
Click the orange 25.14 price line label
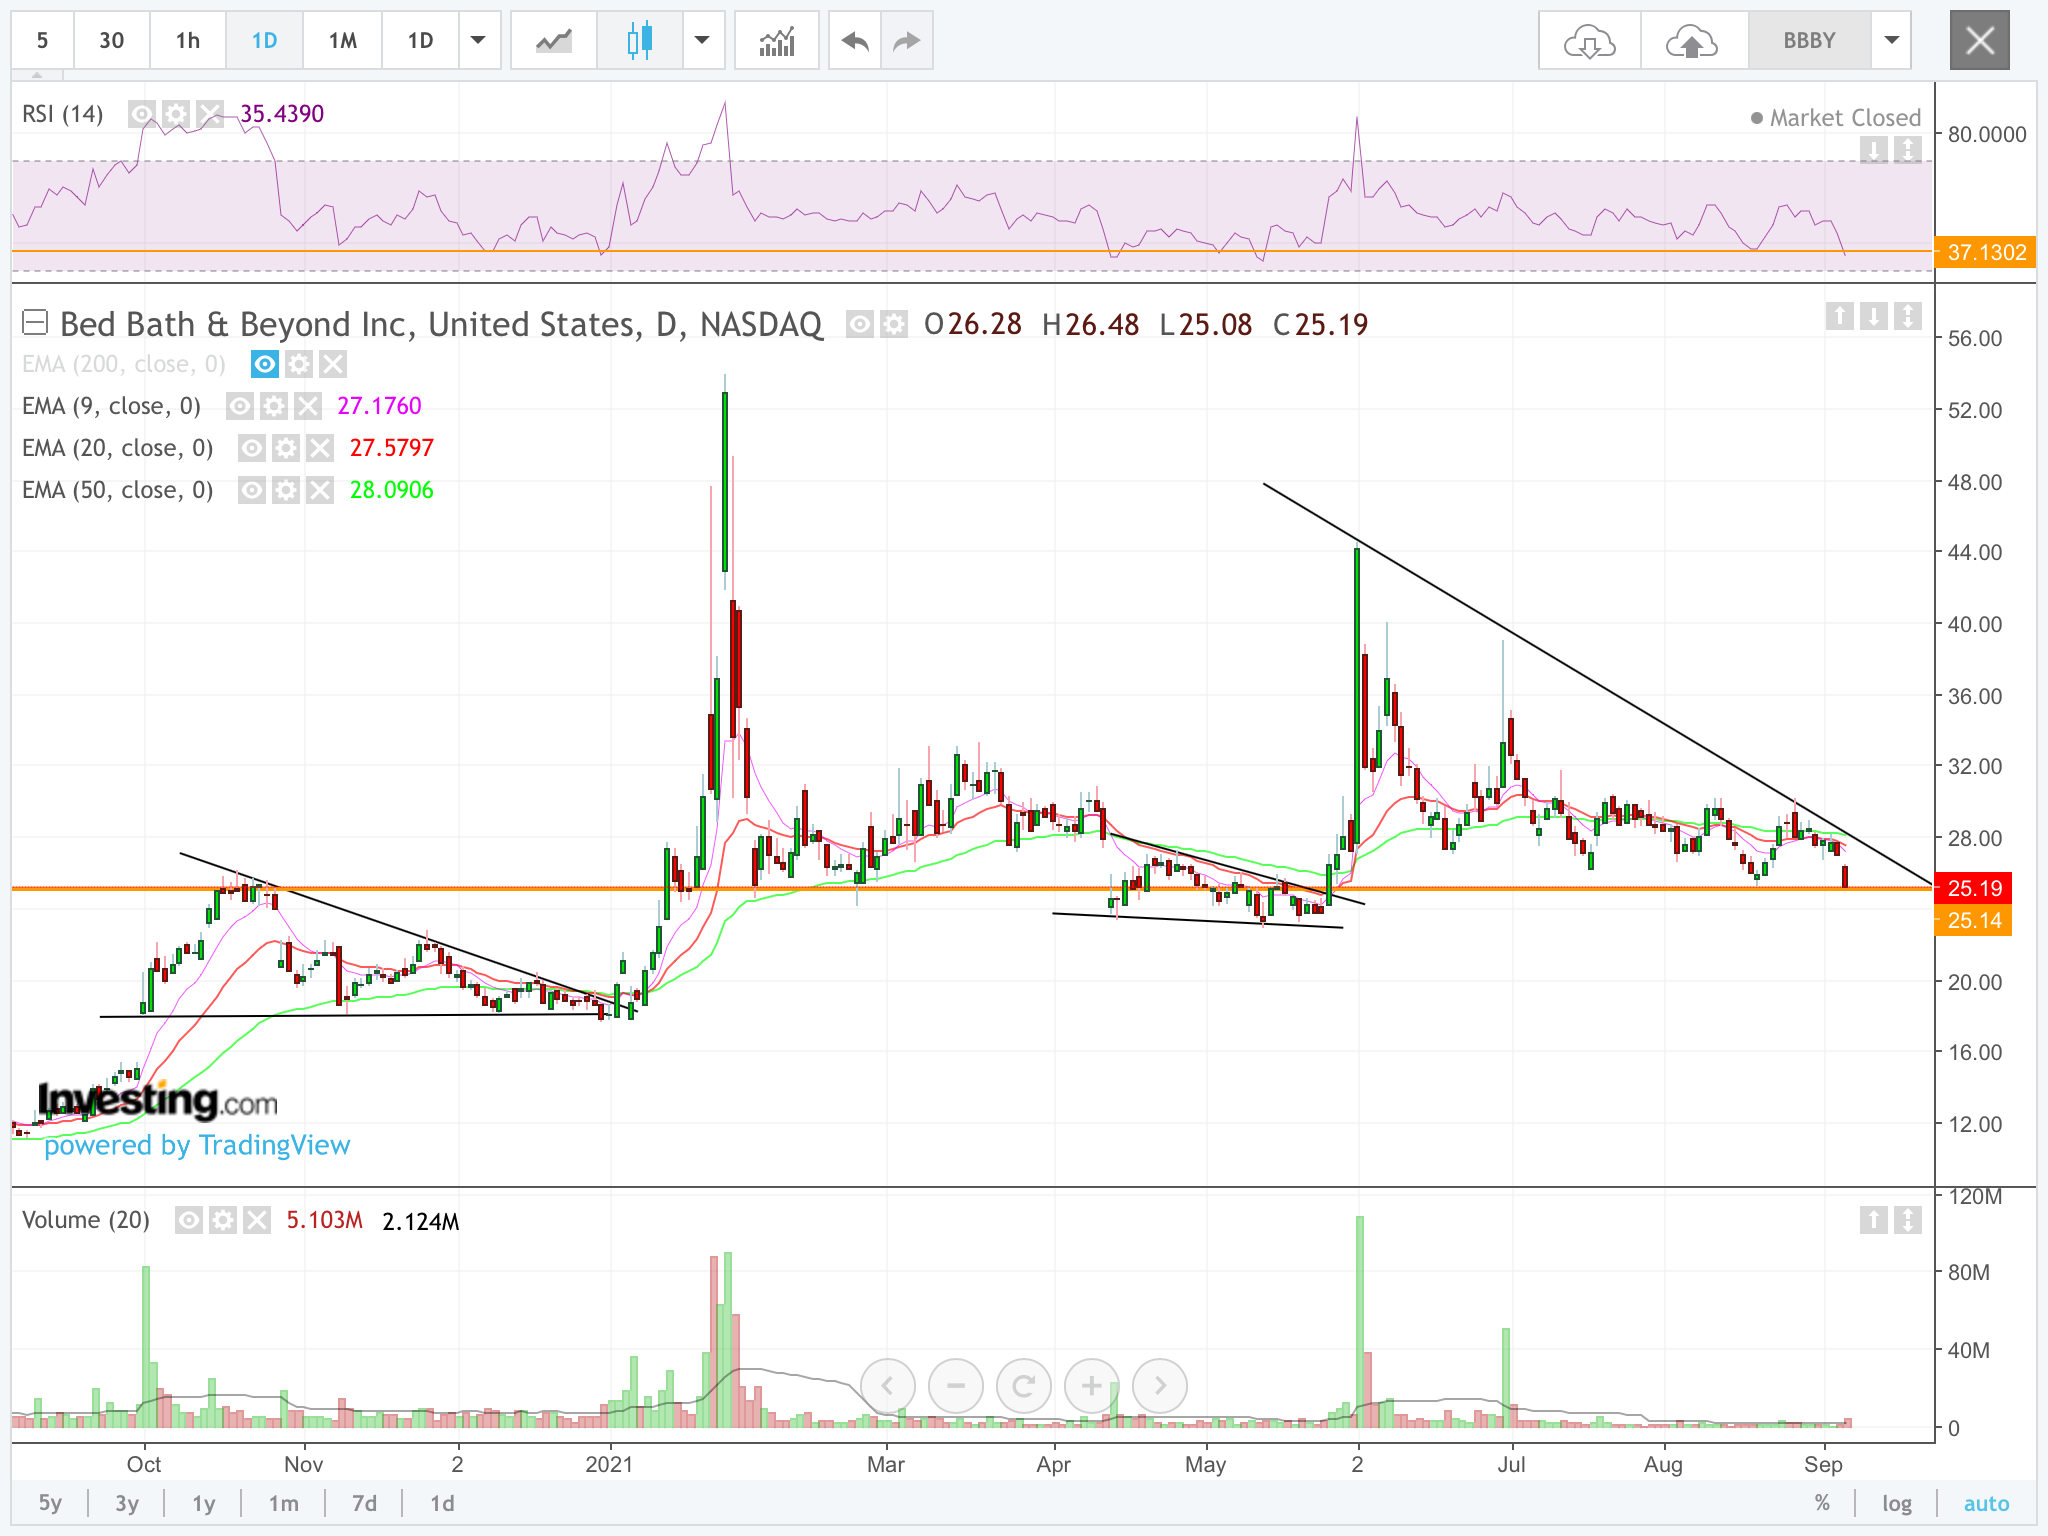tap(1974, 921)
